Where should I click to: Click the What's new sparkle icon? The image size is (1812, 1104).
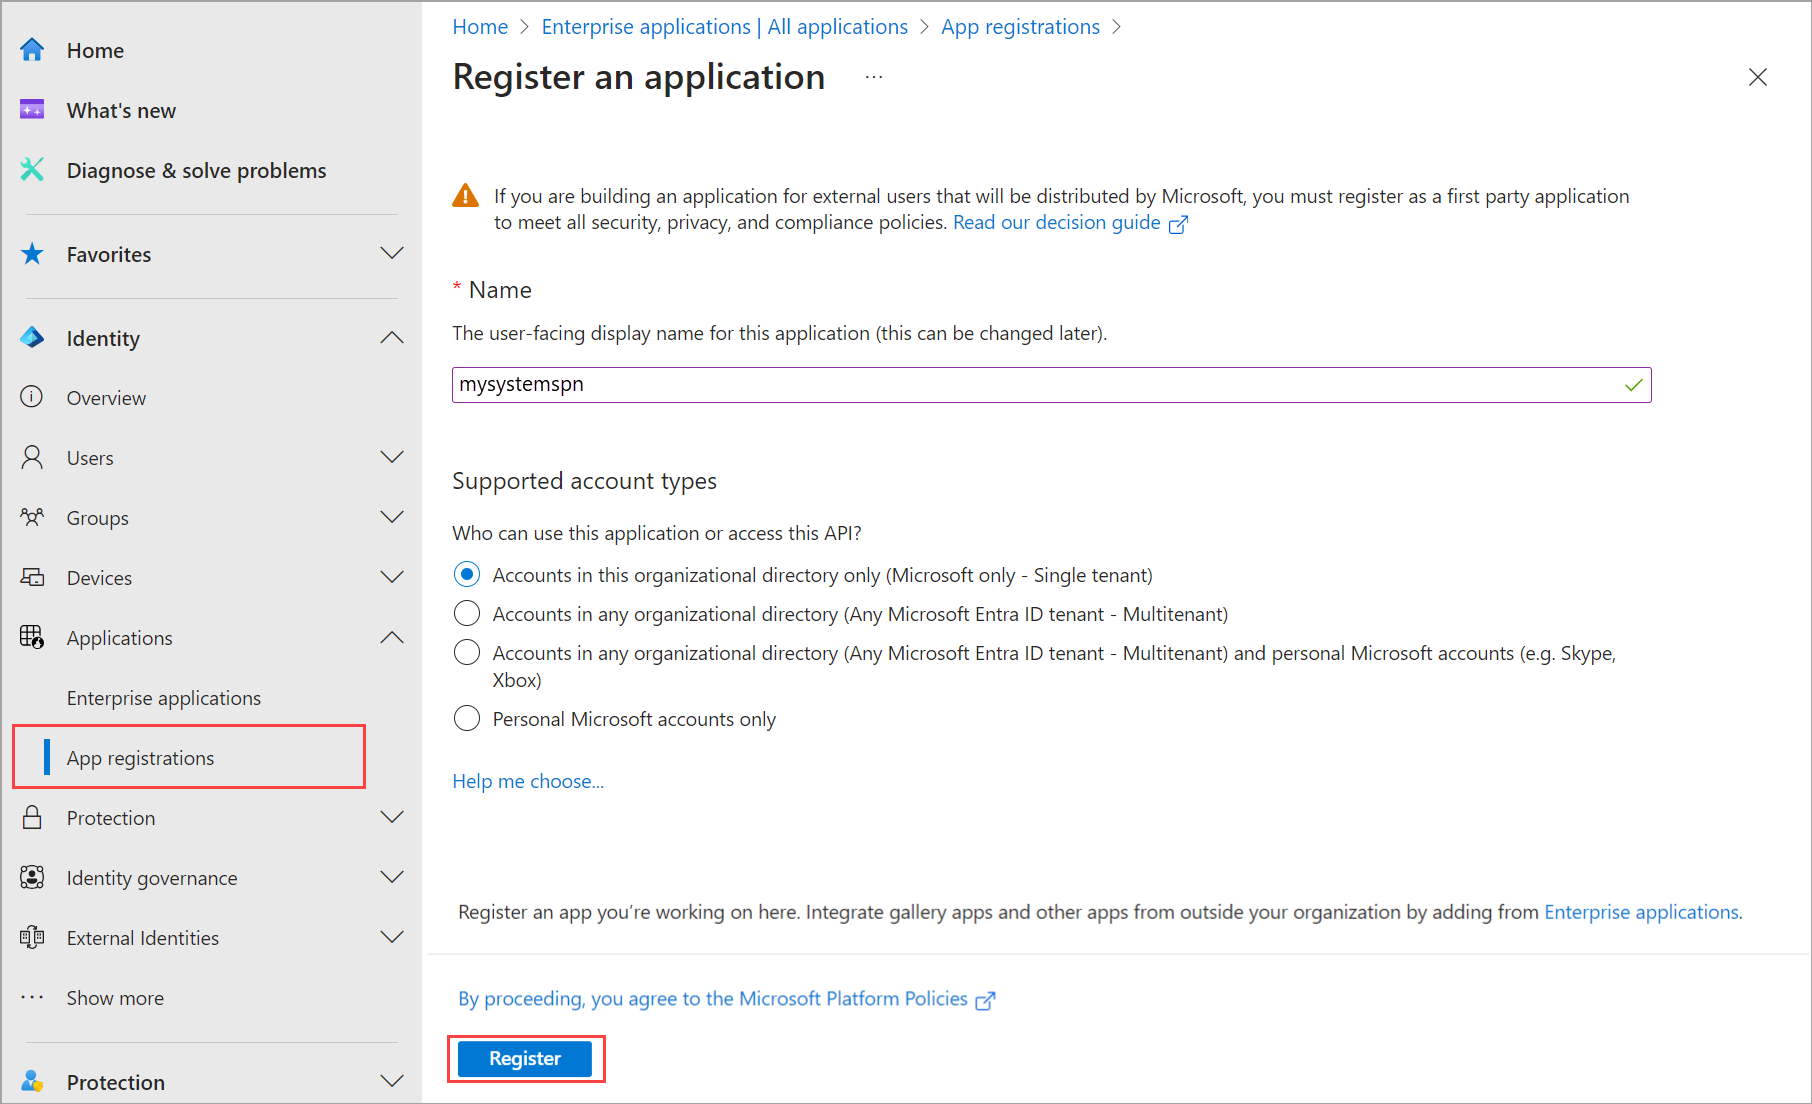[x=32, y=110]
